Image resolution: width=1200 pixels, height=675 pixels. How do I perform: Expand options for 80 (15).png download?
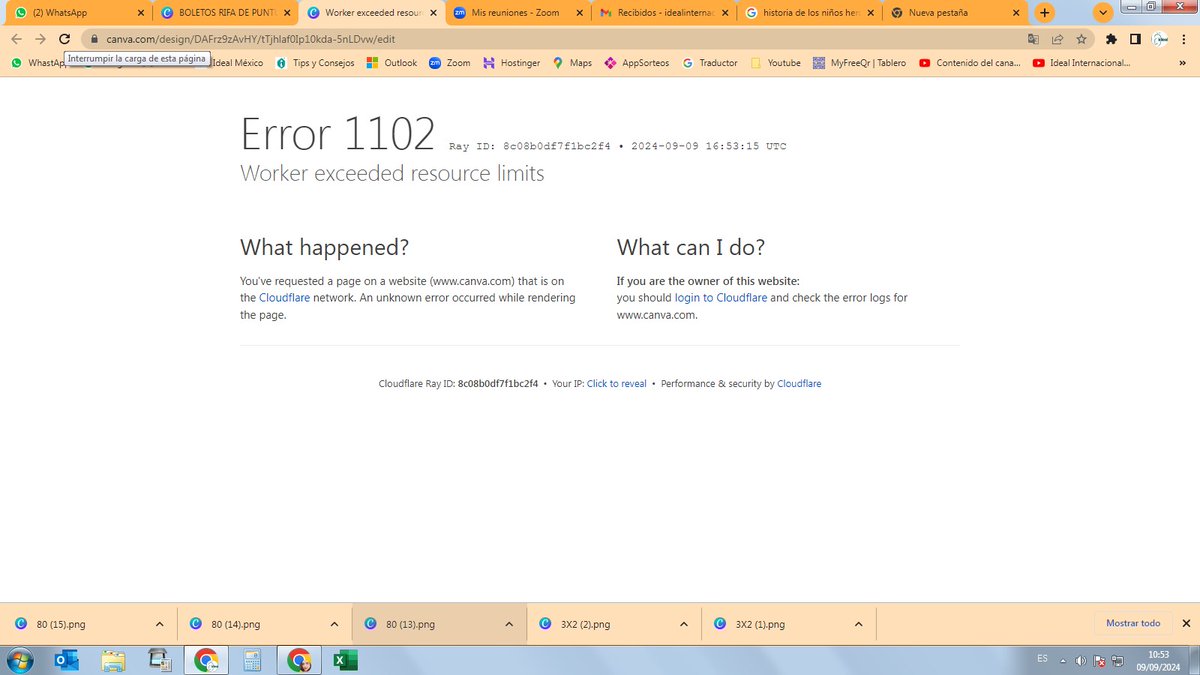tap(159, 624)
